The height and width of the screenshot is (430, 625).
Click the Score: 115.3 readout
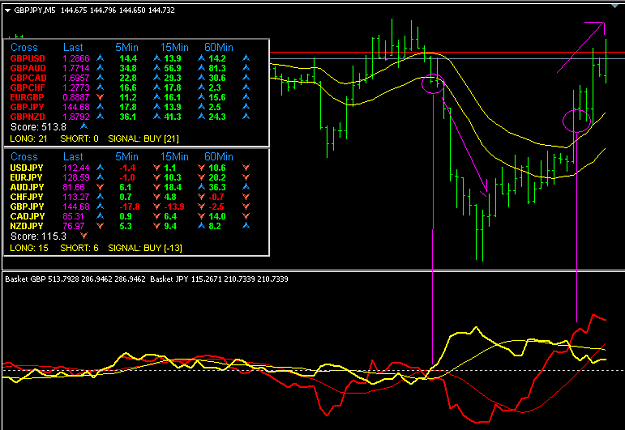coord(38,236)
